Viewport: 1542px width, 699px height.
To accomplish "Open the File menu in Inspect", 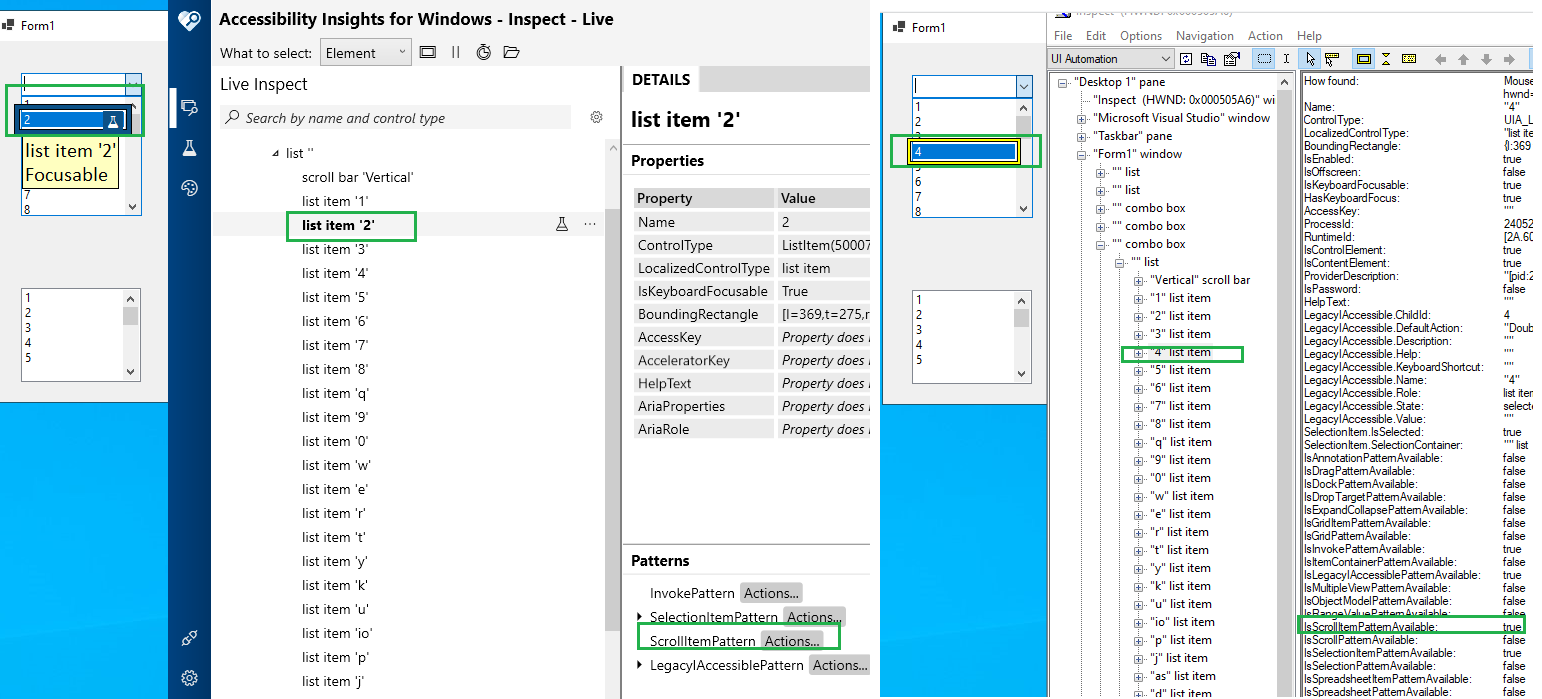I will (x=1063, y=35).
